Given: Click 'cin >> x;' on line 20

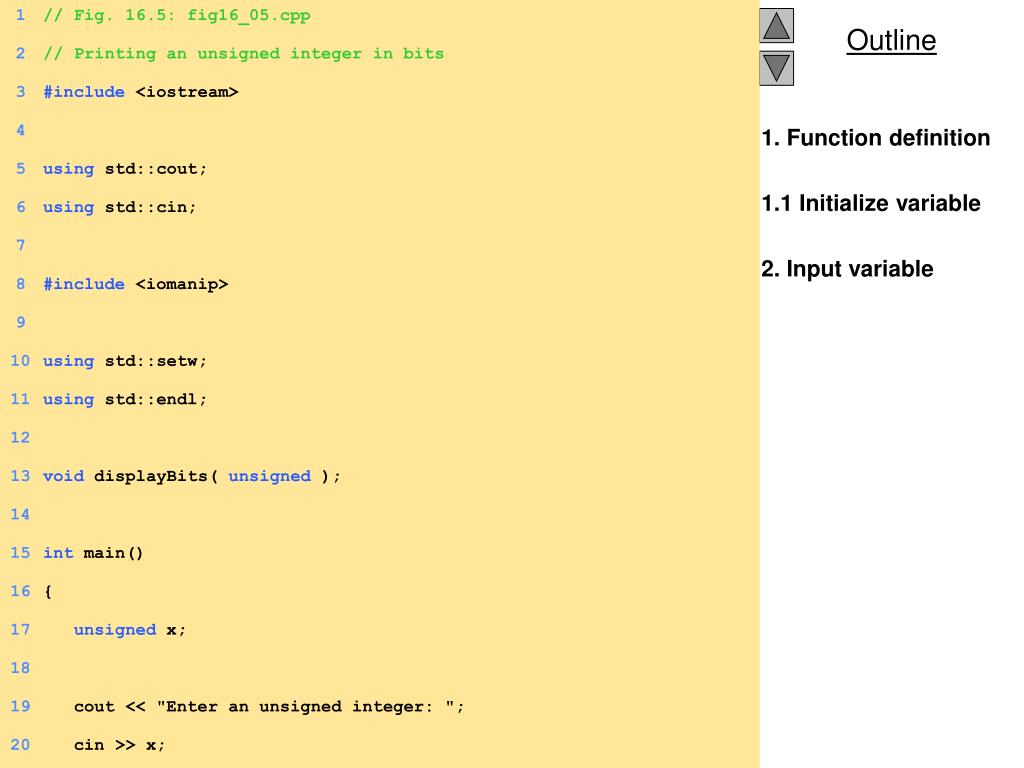Looking at the screenshot, I should coord(120,745).
